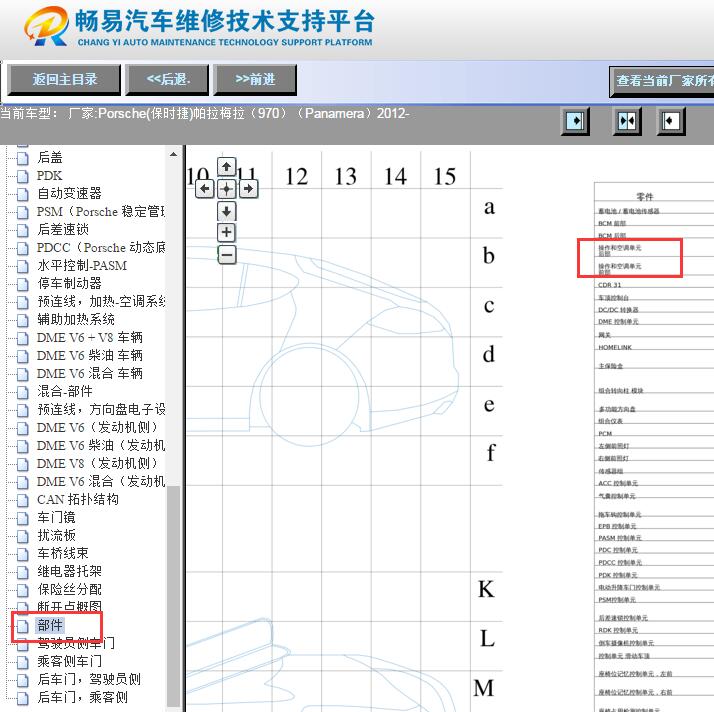Open DME V6 + V8 车辆 entry
Image resolution: width=714 pixels, height=712 pixels.
pos(90,337)
